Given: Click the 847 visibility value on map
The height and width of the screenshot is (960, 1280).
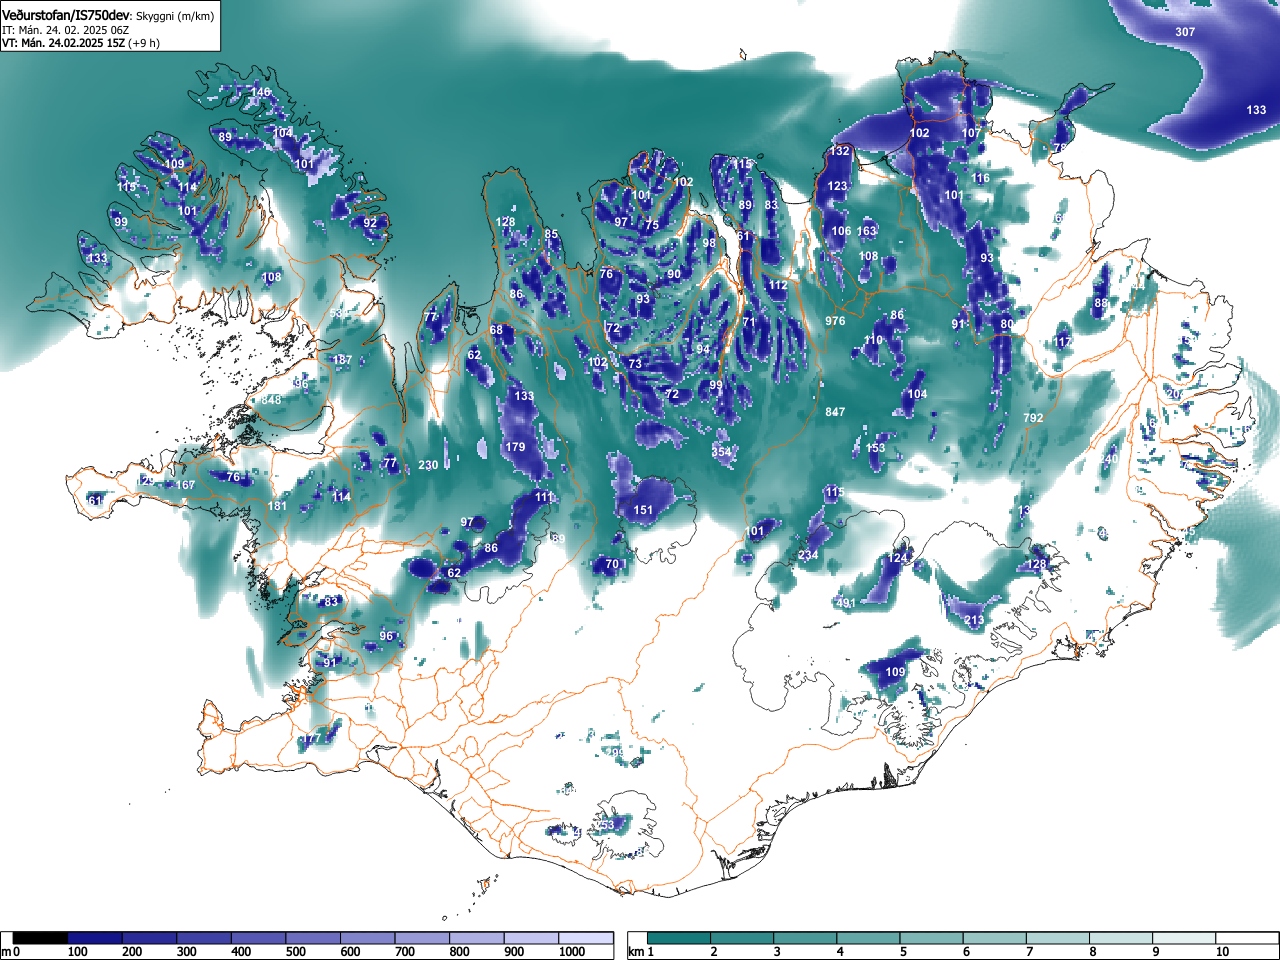Looking at the screenshot, I should pos(835,412).
